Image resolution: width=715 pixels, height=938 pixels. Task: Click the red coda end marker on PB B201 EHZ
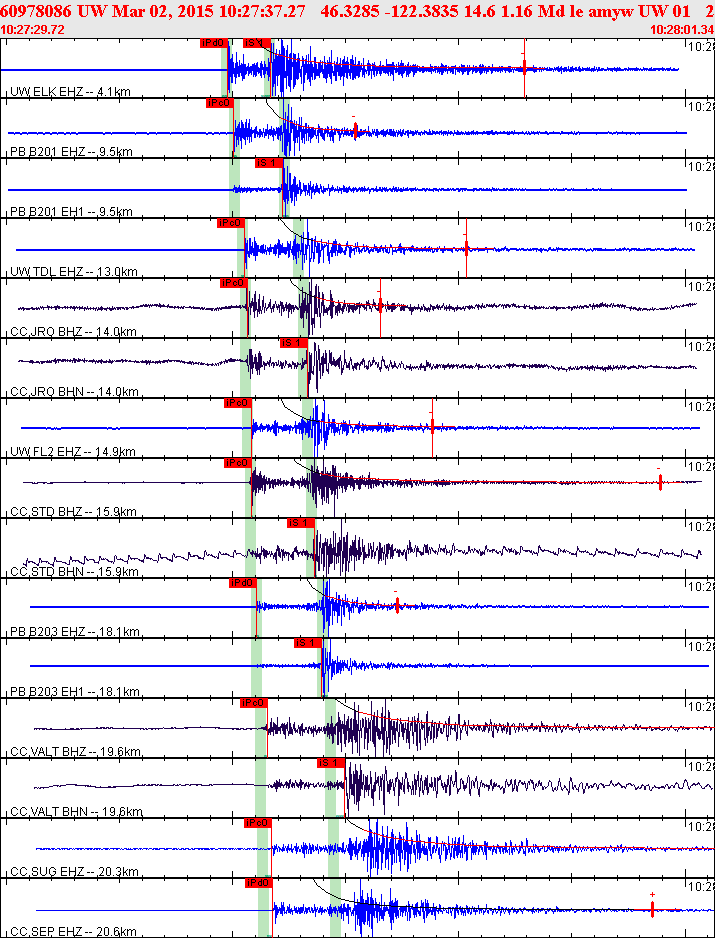click(x=355, y=130)
